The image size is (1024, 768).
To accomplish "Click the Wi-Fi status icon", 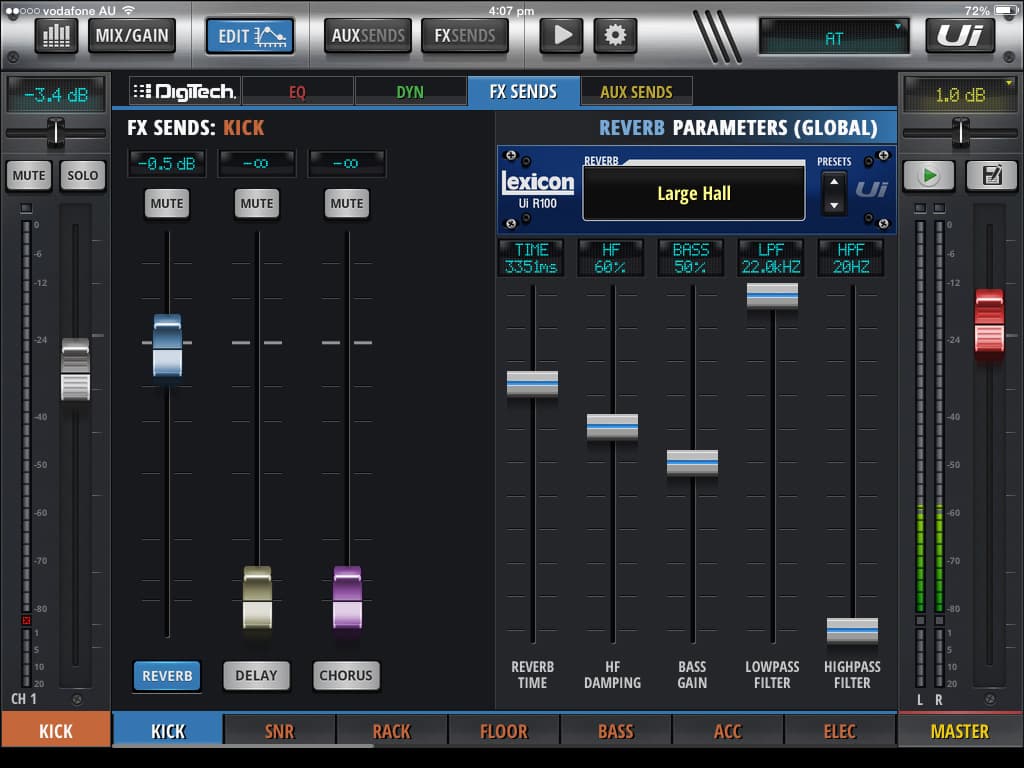I will [x=128, y=10].
